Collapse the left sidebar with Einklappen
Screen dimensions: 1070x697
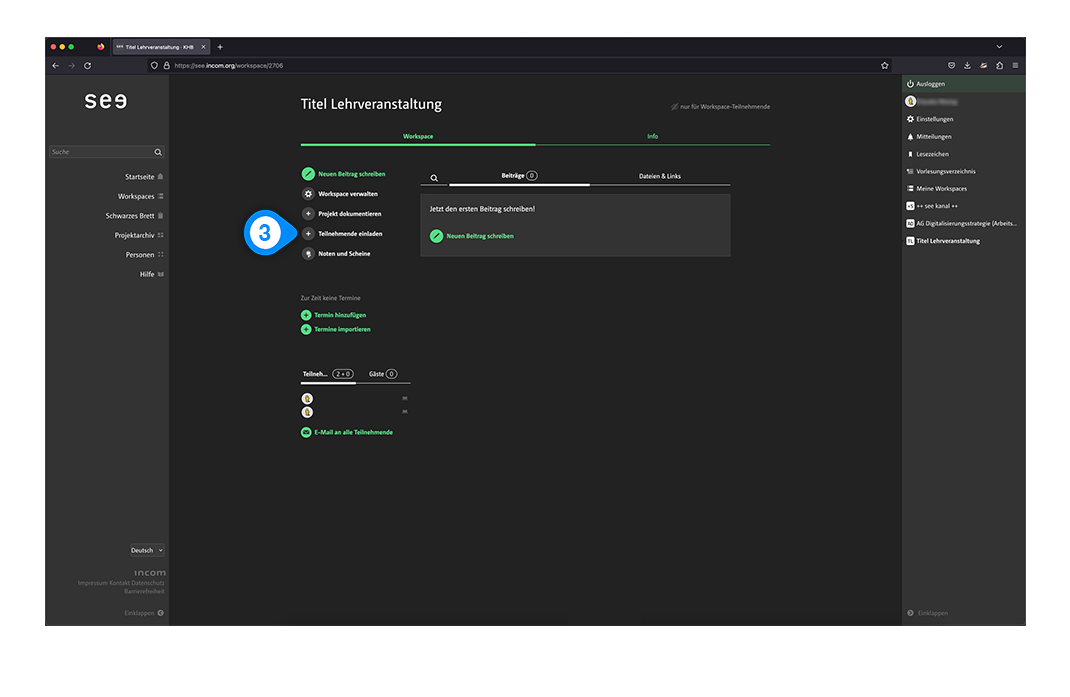[143, 613]
